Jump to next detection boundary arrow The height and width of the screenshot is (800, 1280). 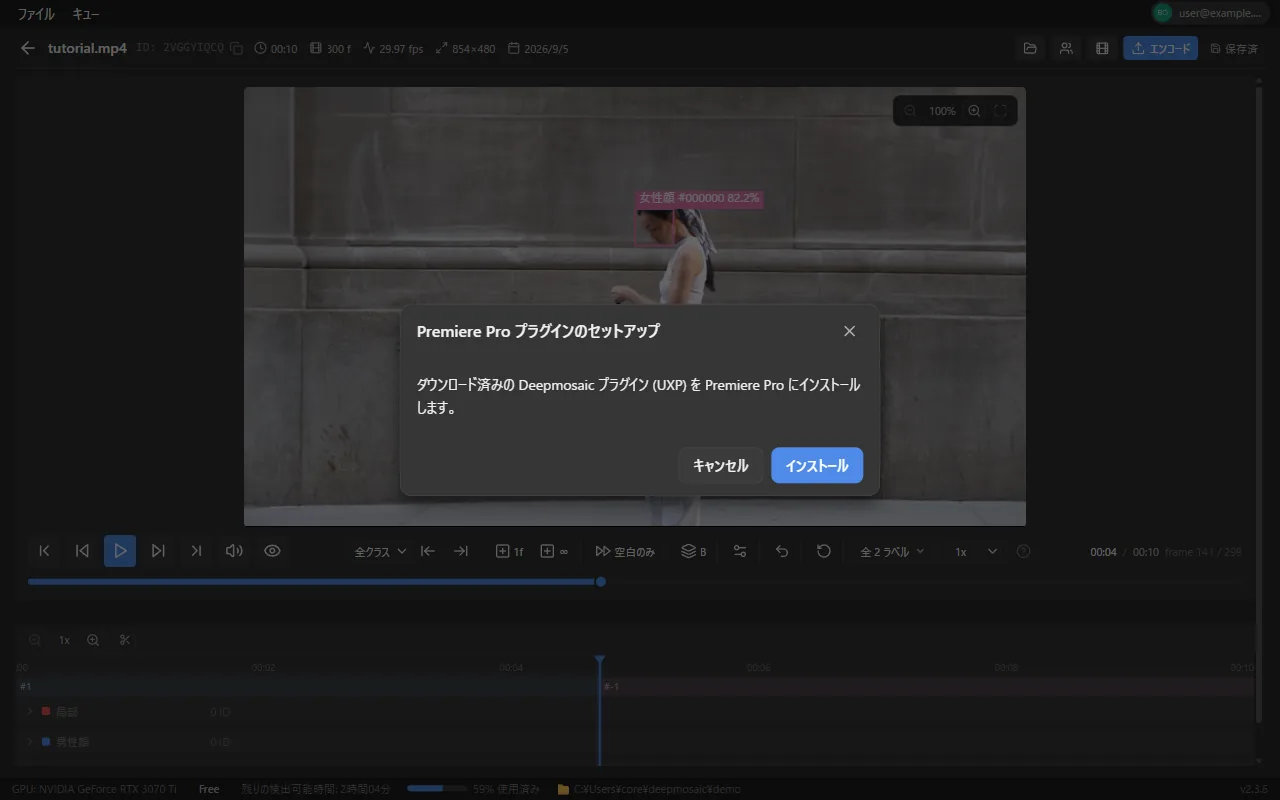coord(461,551)
